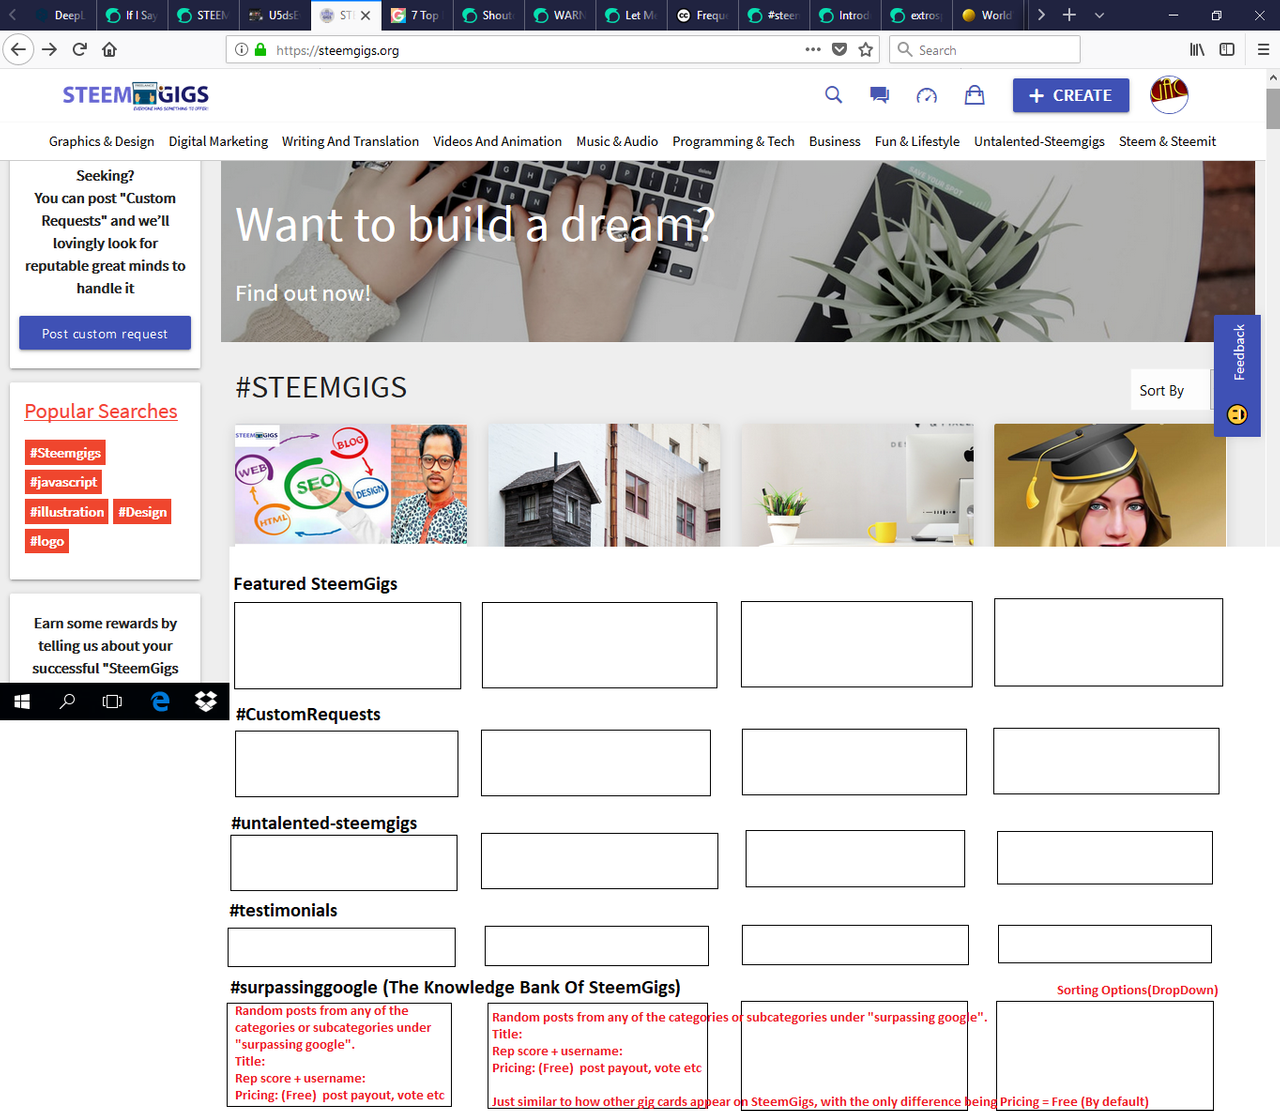Expand the Sort By dropdown
This screenshot has width=1280, height=1111.
[1171, 390]
